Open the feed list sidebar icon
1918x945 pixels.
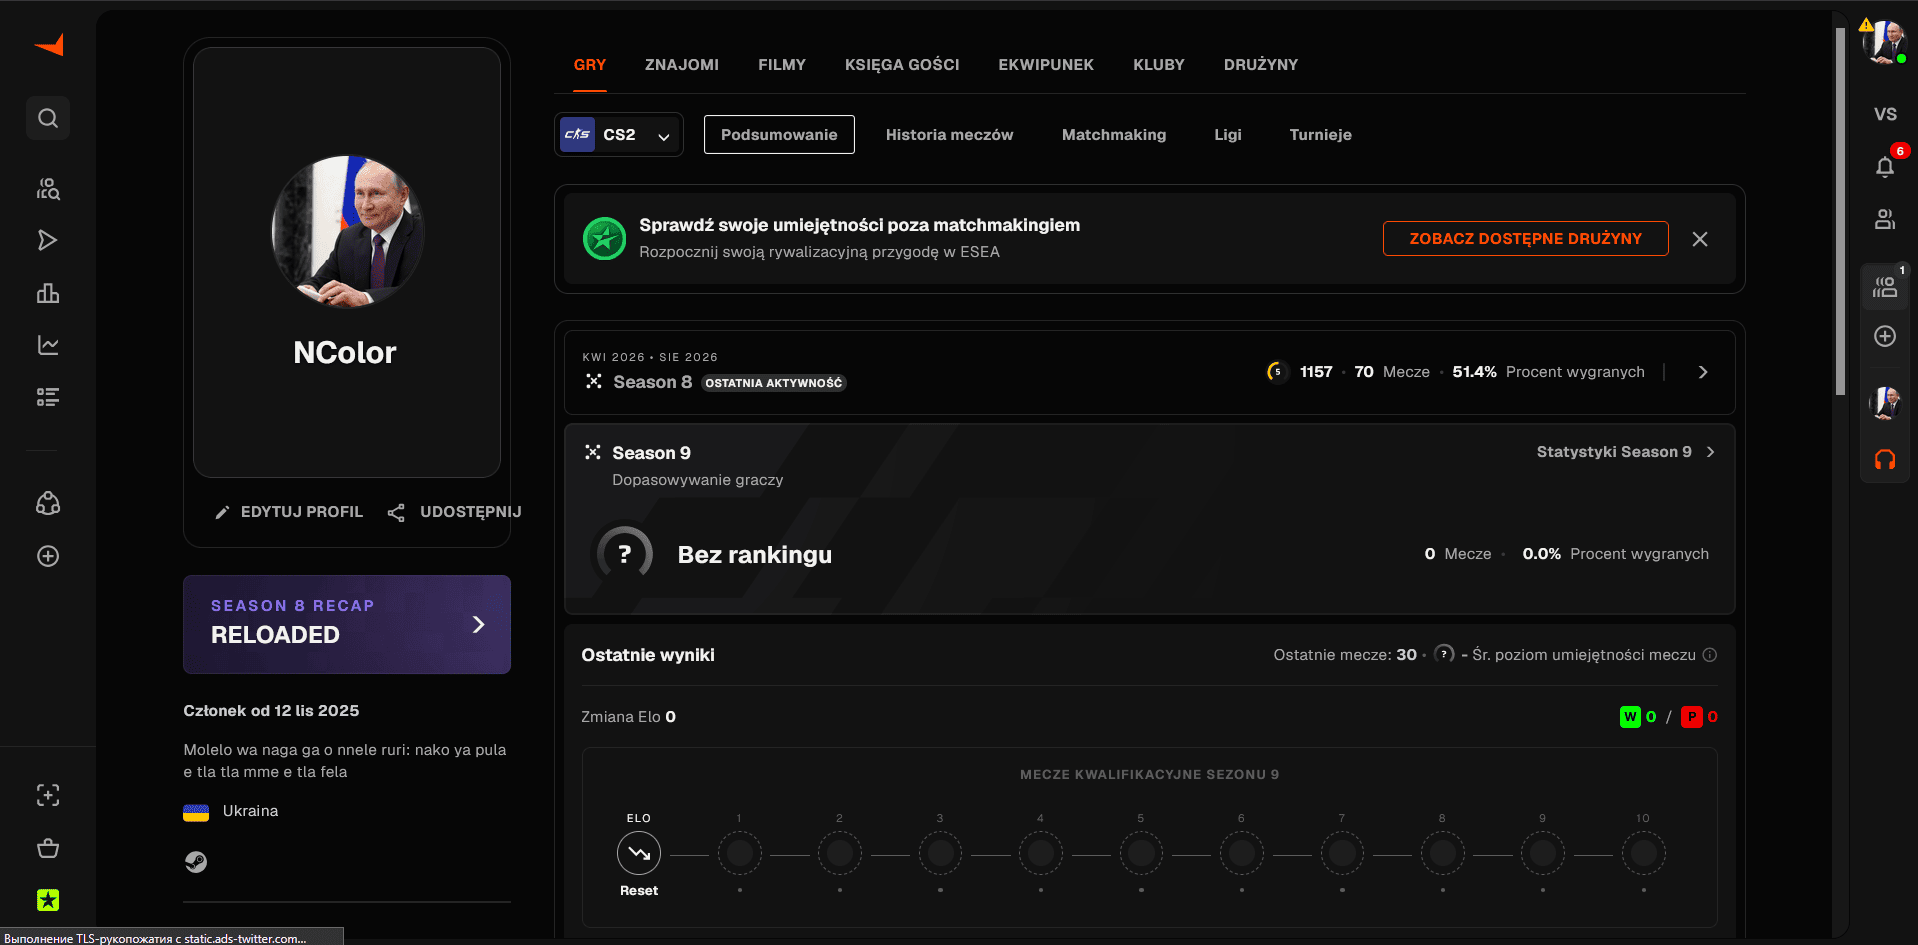48,397
